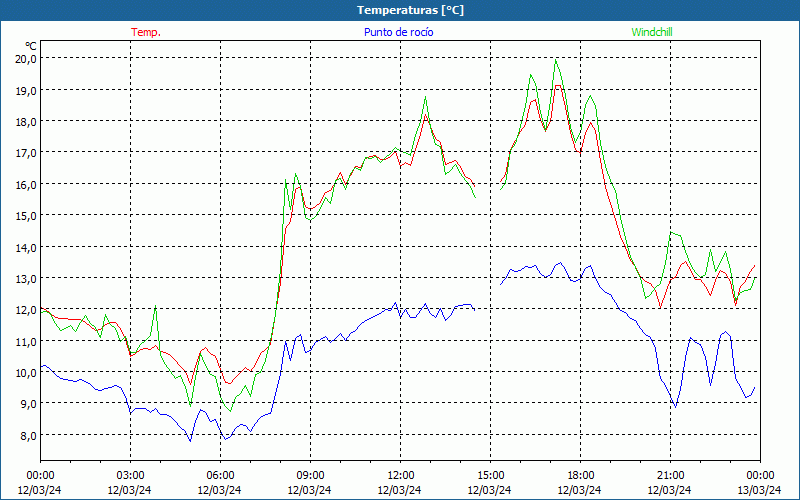Click the 18:00 time axis label
This screenshot has width=800, height=500.
(x=580, y=476)
